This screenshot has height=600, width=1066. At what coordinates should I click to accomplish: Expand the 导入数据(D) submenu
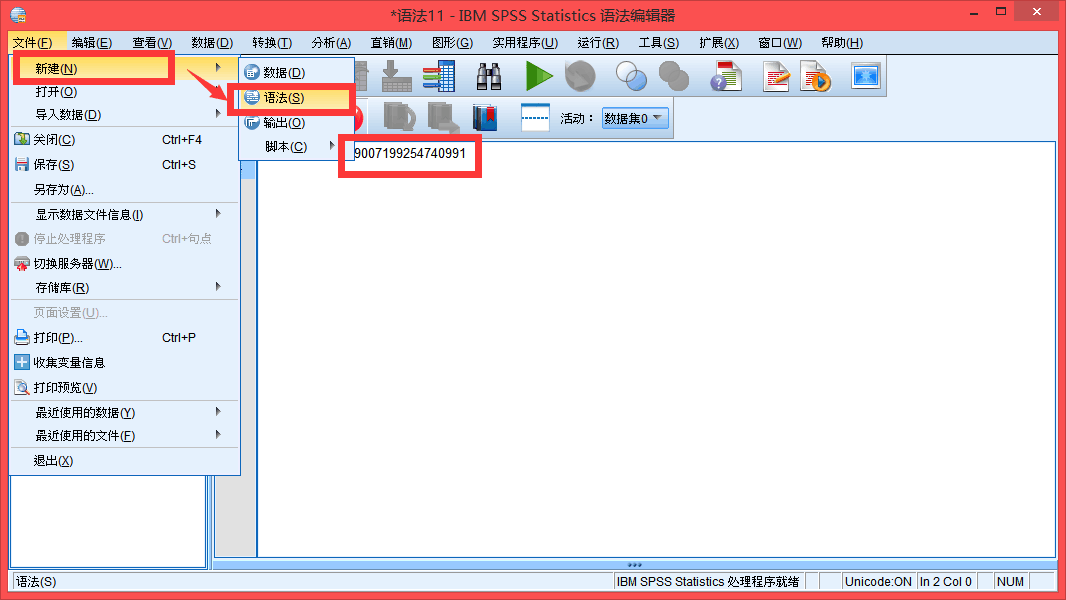click(x=218, y=113)
